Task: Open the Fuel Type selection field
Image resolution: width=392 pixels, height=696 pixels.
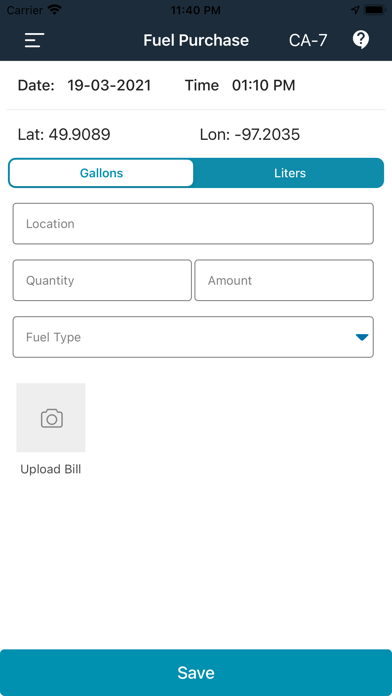Action: pyautogui.click(x=193, y=337)
